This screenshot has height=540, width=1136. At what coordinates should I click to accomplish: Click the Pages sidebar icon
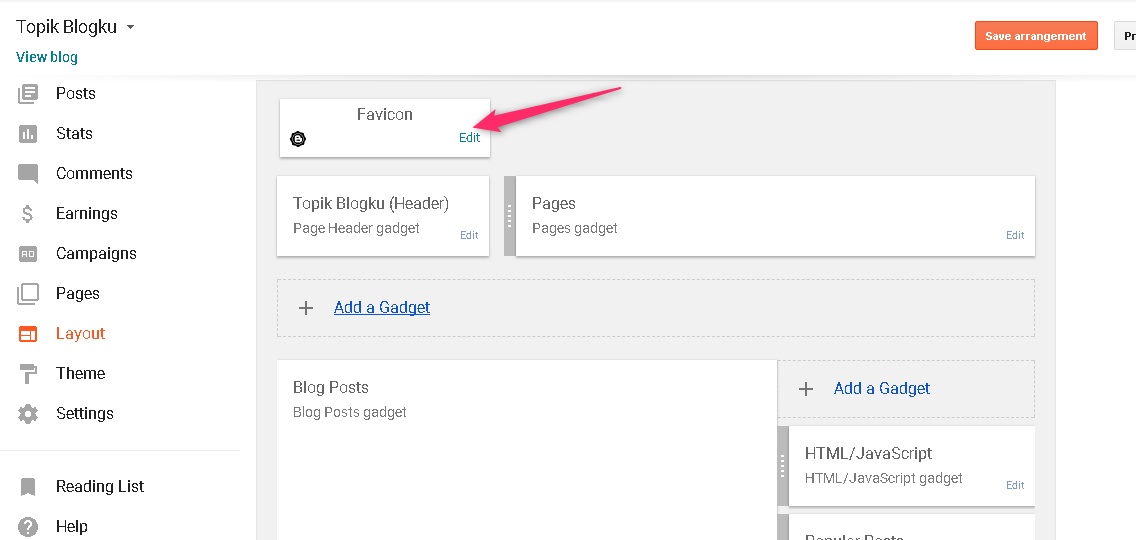pyautogui.click(x=28, y=294)
